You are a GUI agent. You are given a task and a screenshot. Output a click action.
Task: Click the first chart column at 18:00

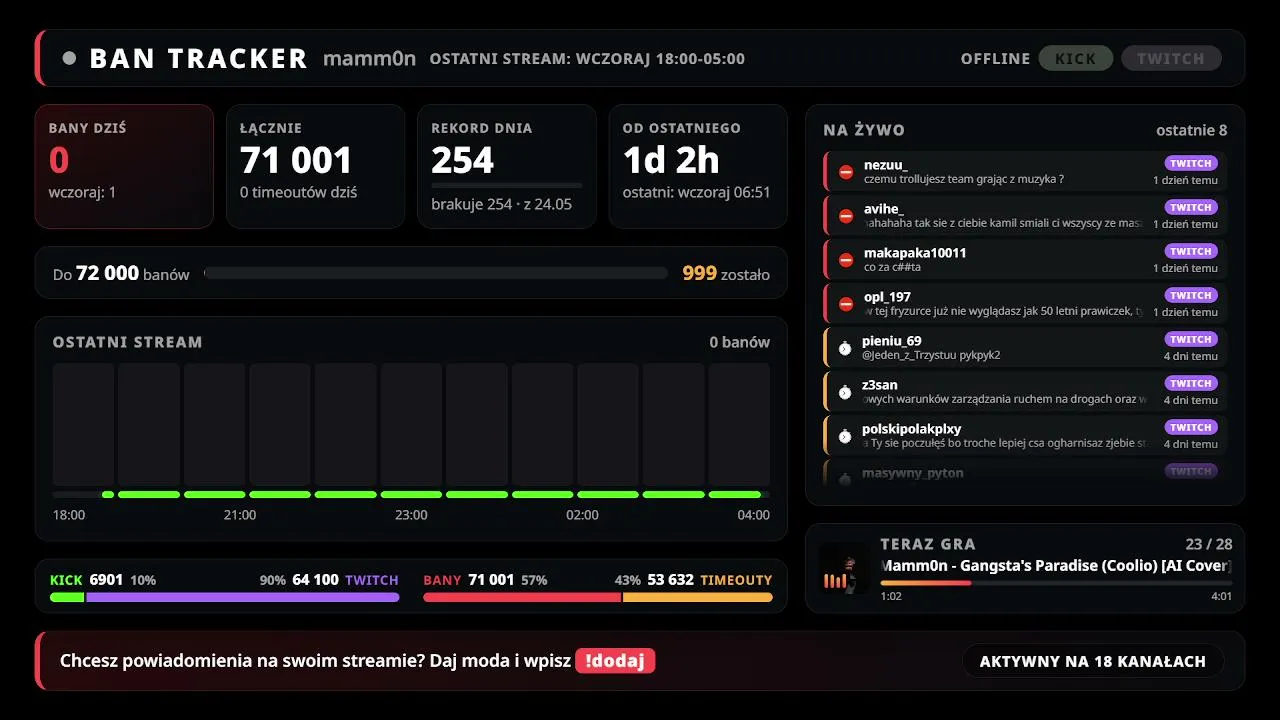point(83,425)
